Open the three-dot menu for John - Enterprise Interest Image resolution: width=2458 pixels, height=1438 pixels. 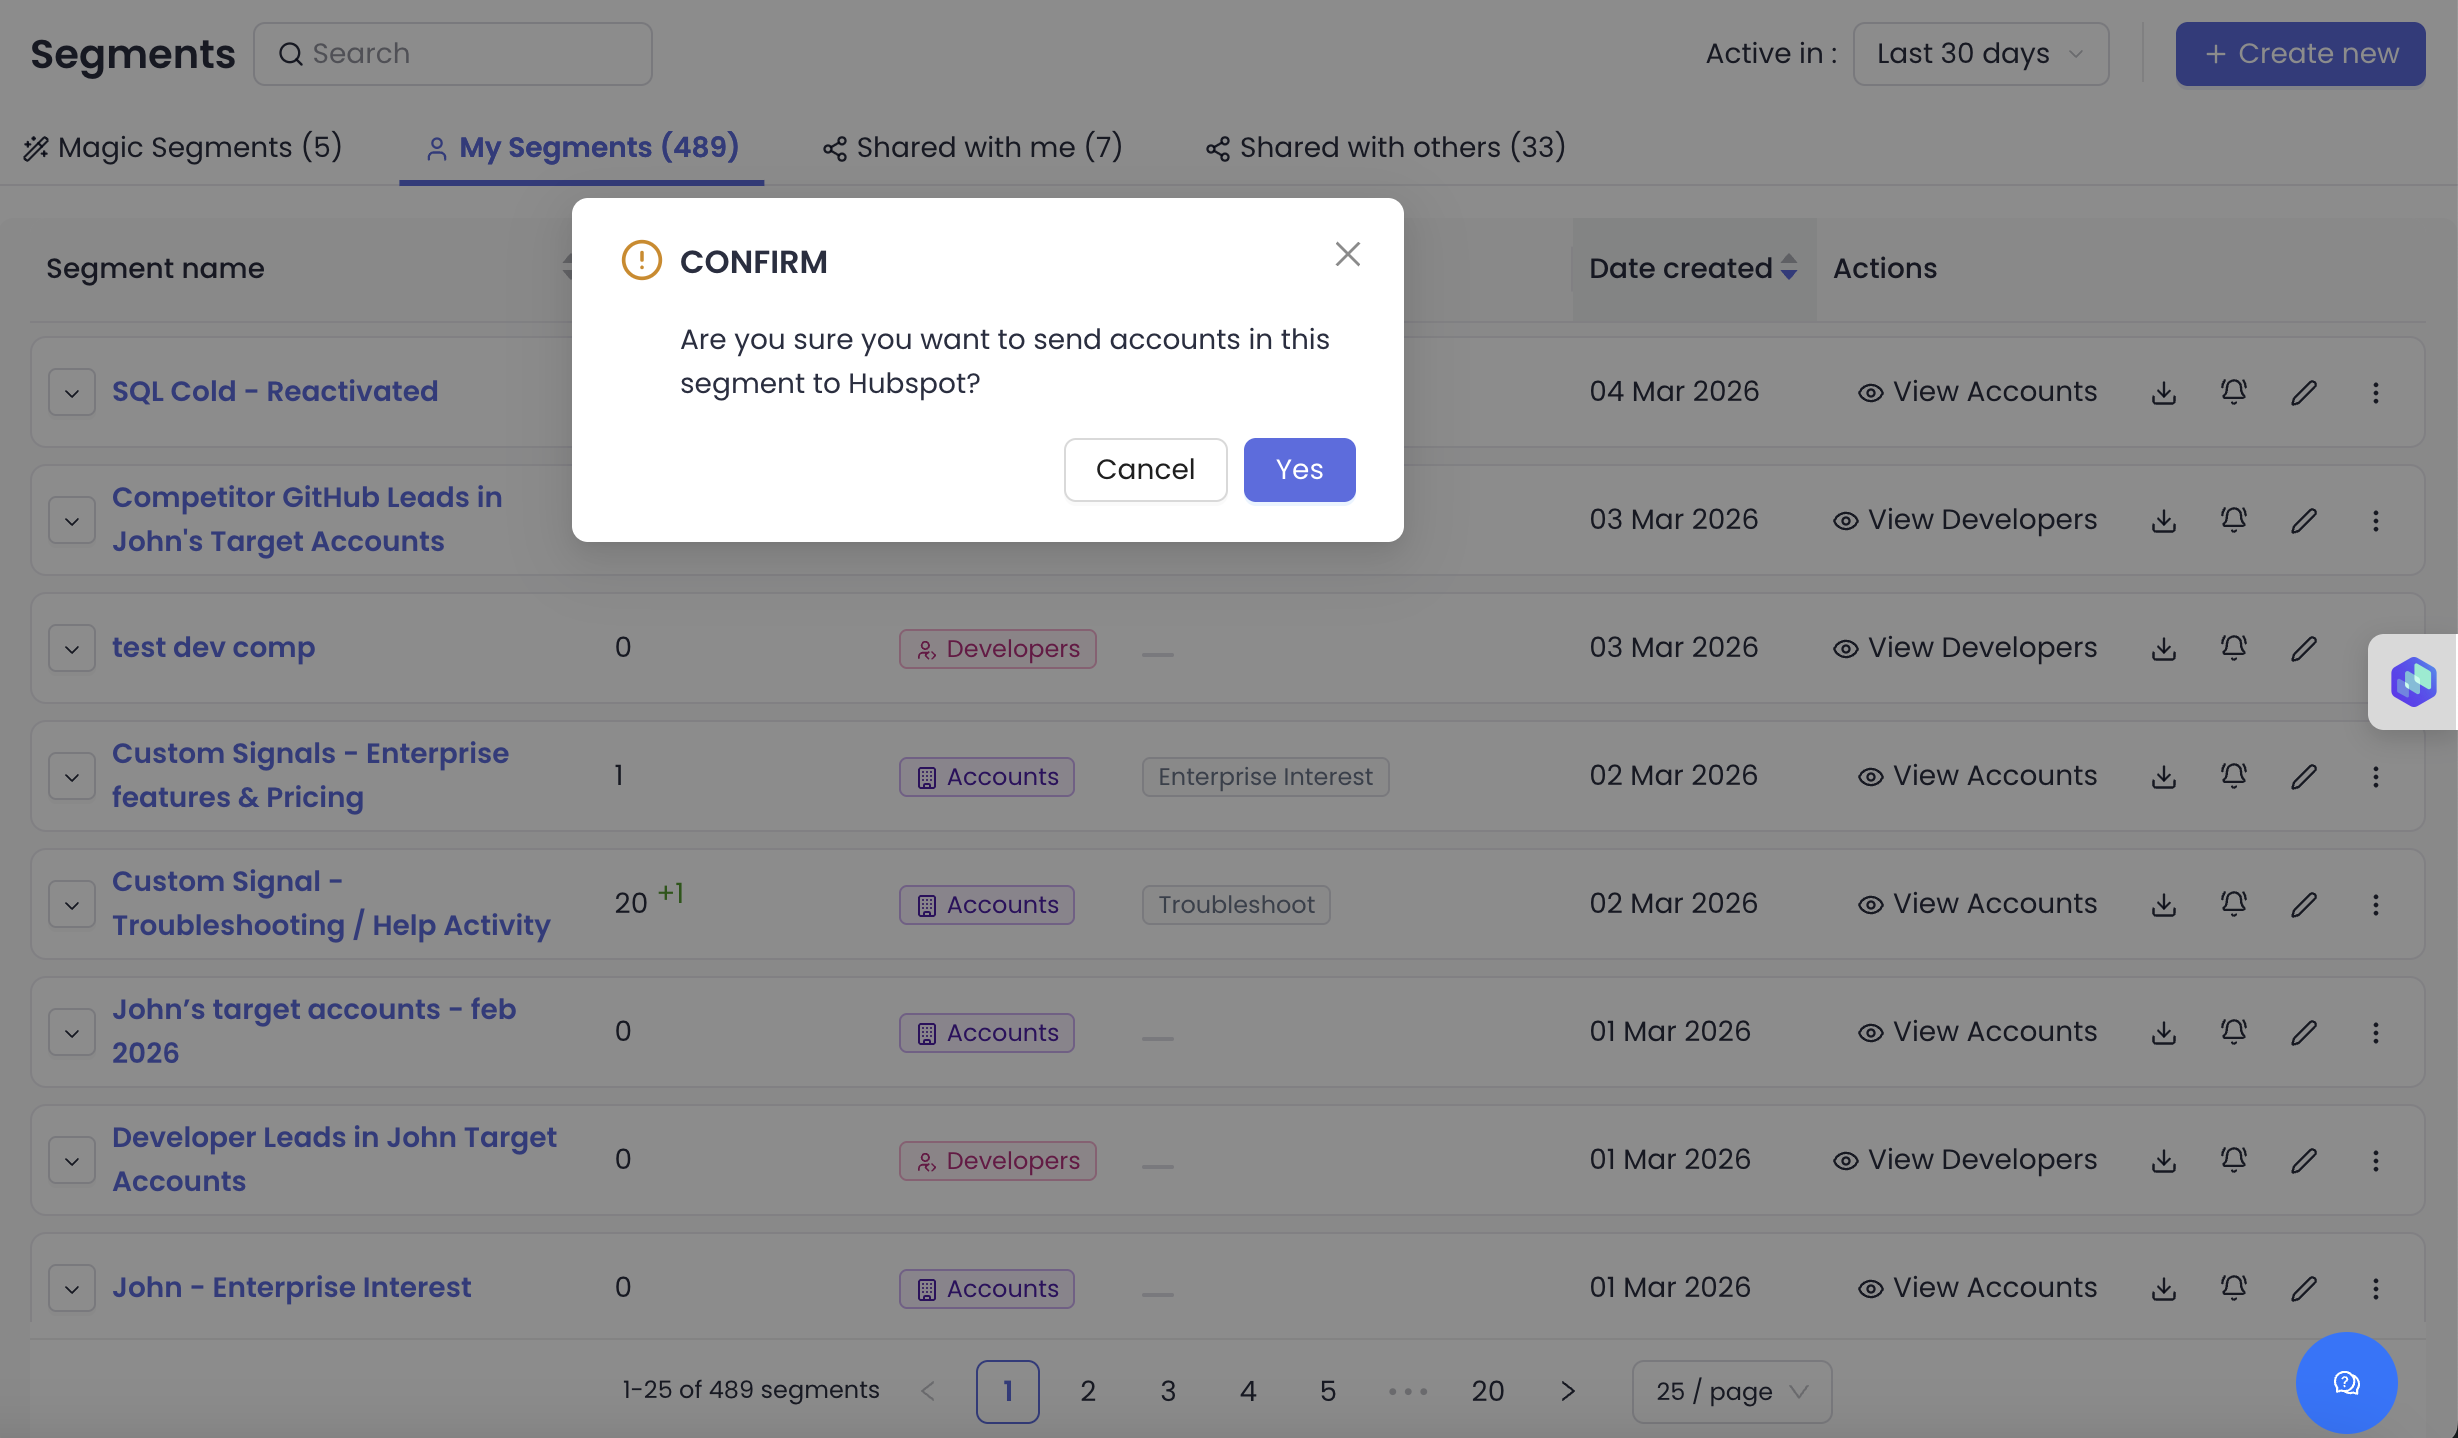point(2376,1288)
